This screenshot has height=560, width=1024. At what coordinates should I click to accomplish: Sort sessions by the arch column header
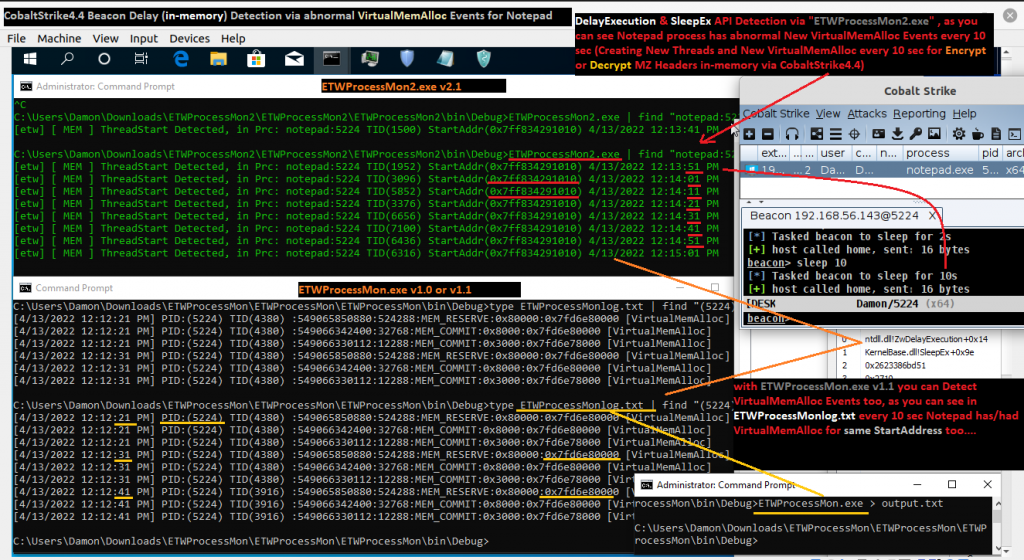click(x=1014, y=153)
